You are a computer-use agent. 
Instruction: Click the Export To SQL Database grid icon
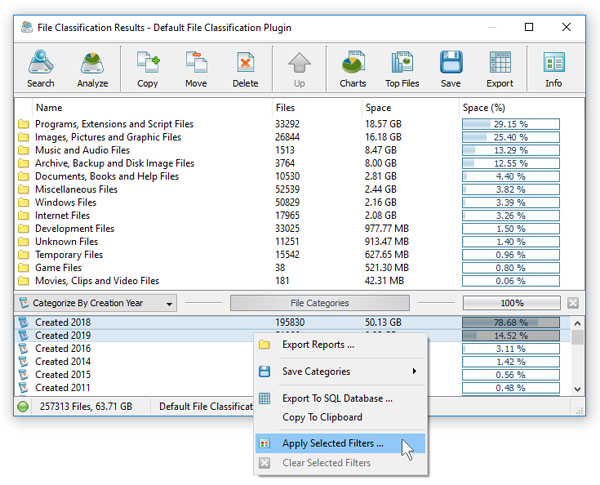pyautogui.click(x=264, y=398)
